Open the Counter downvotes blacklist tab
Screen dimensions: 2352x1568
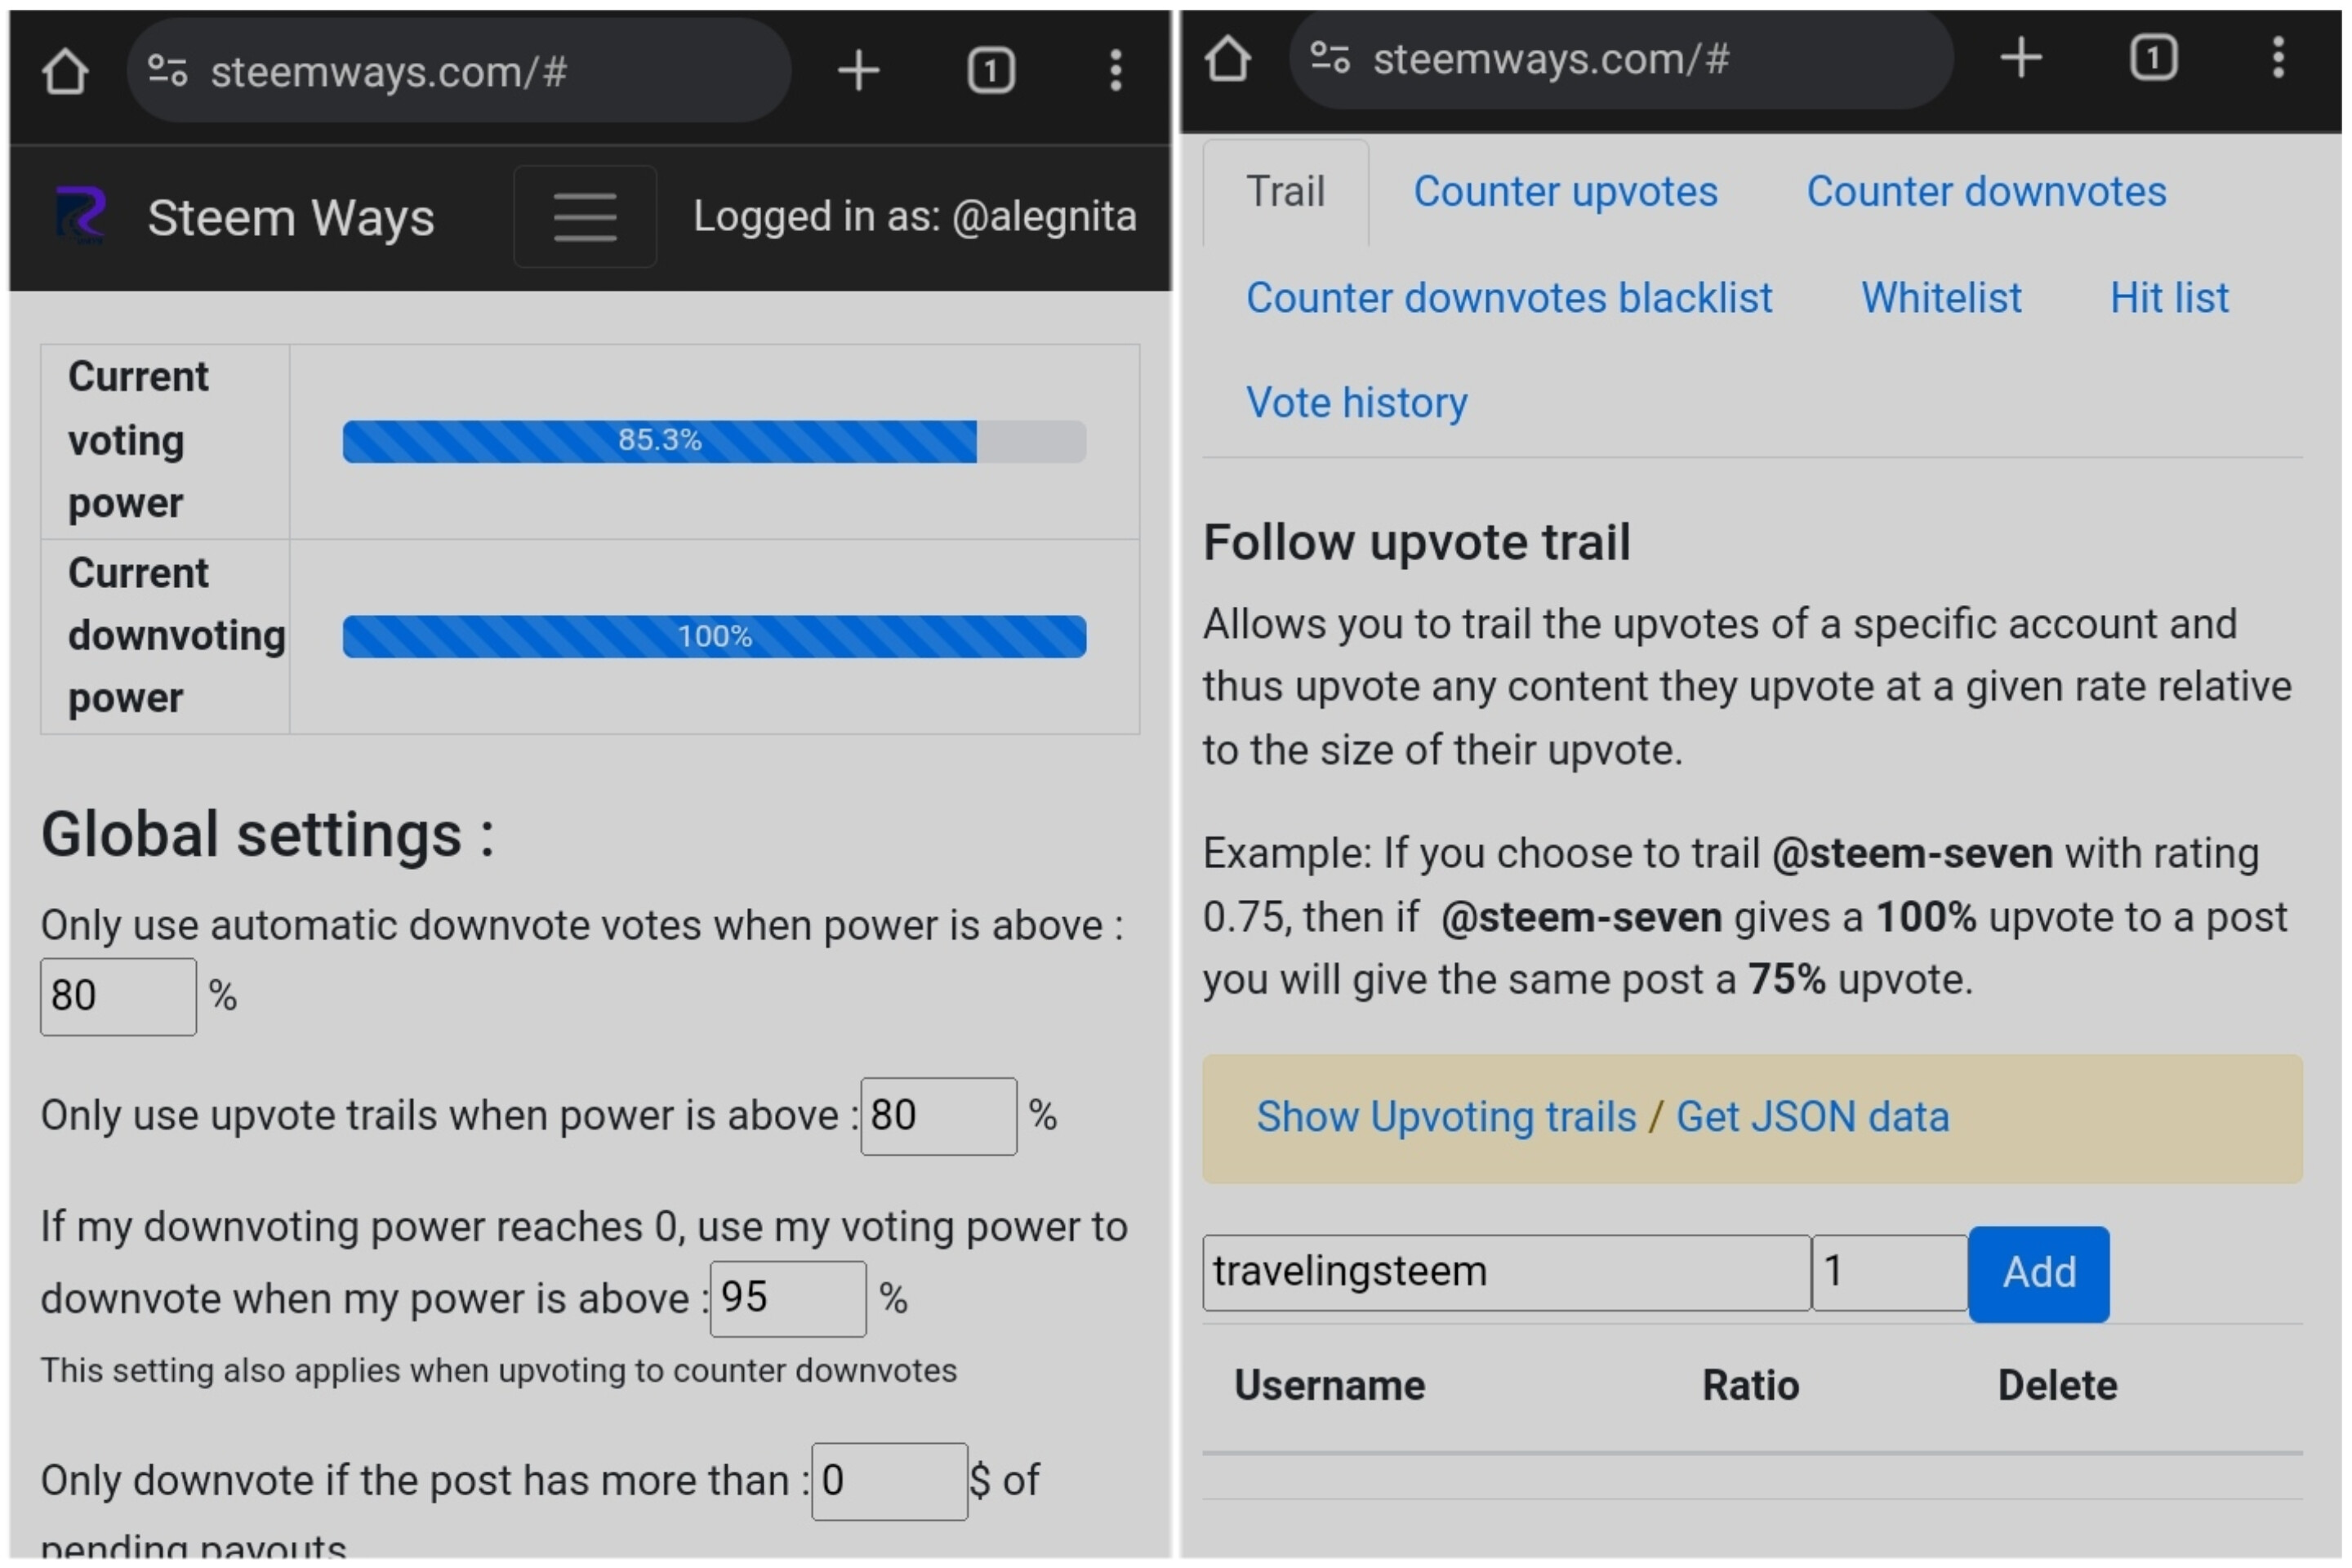click(1509, 297)
